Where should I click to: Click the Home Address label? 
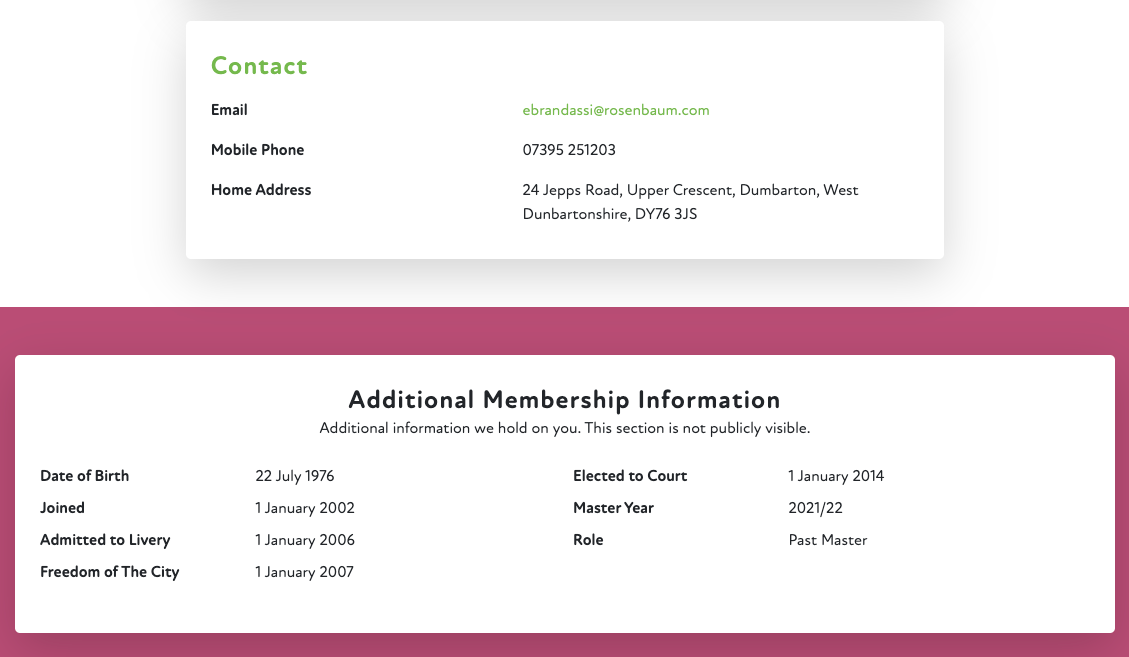click(x=261, y=190)
